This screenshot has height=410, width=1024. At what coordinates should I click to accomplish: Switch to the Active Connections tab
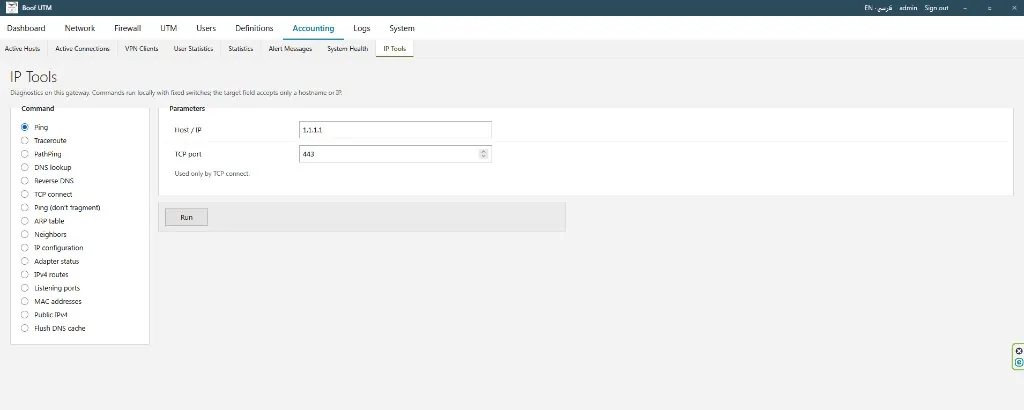82,48
